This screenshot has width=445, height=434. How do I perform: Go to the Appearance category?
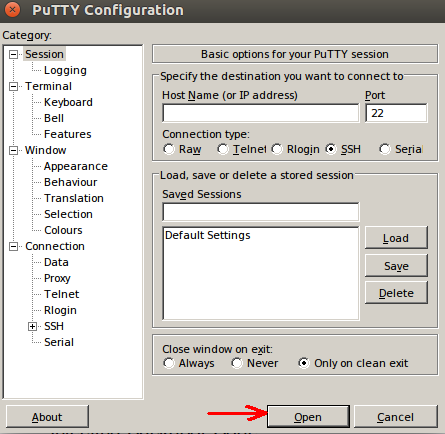tap(76, 166)
